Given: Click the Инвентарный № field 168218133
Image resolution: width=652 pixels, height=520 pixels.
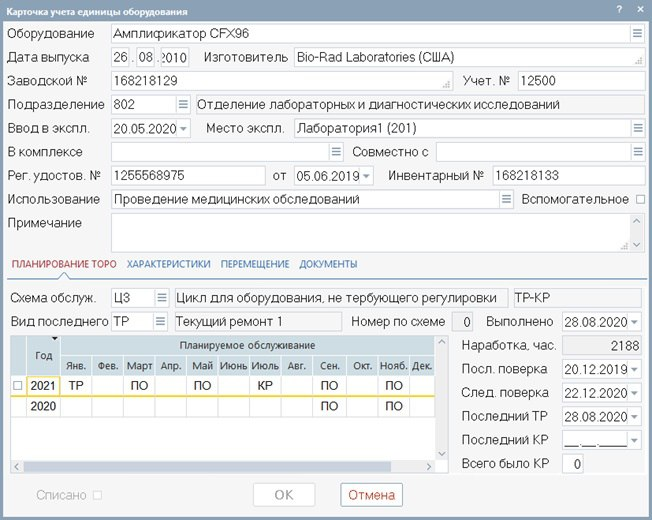Looking at the screenshot, I should pos(568,175).
